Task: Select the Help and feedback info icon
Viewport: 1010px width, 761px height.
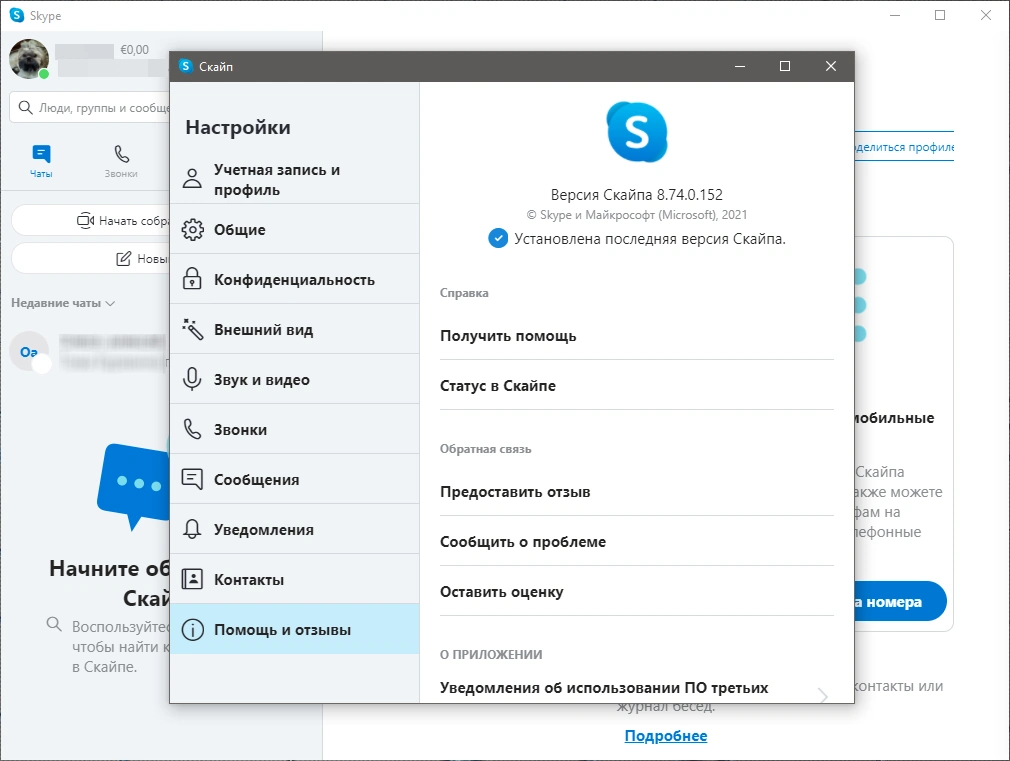Action: (x=192, y=629)
